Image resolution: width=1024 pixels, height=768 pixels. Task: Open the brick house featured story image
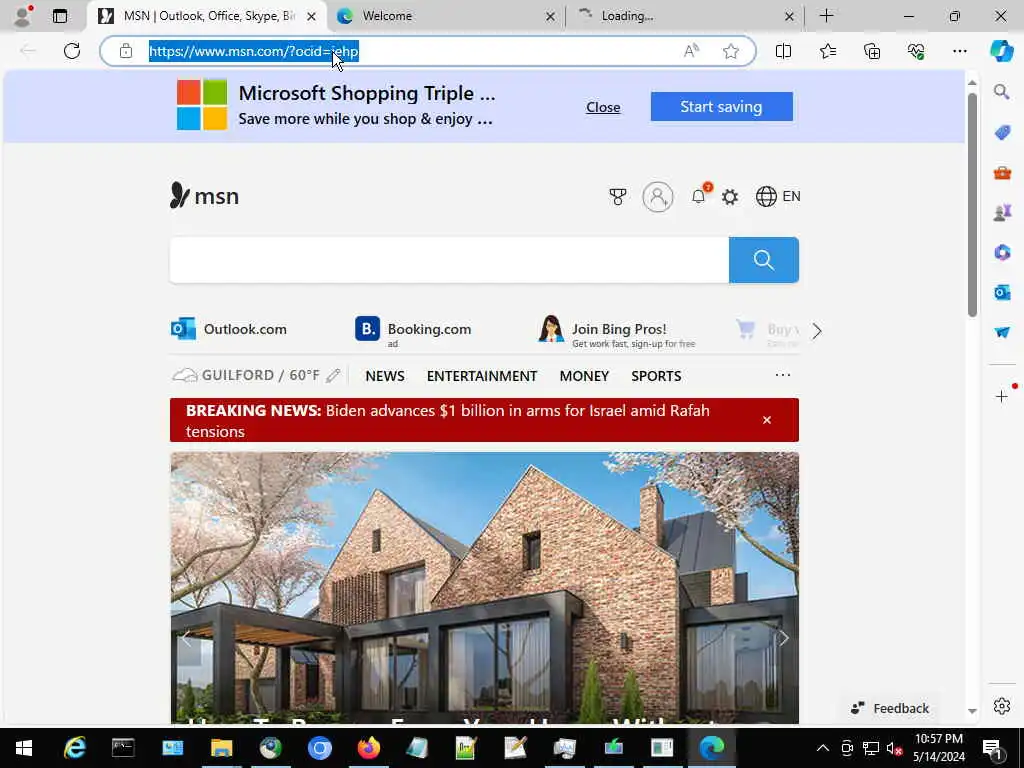click(x=484, y=588)
